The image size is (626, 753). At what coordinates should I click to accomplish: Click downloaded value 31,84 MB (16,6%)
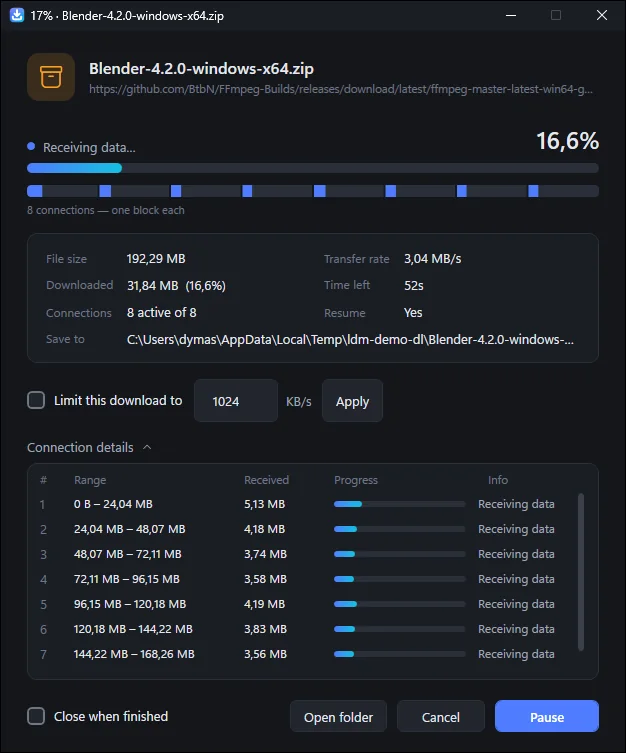[x=176, y=286]
